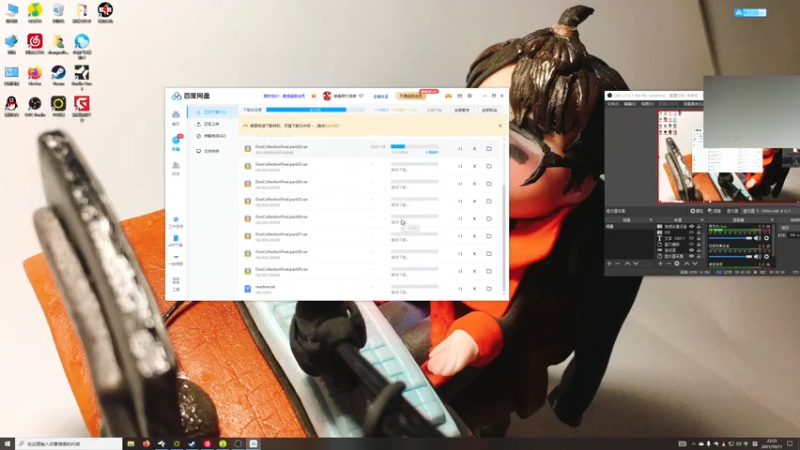Click the cancel all downloads button
This screenshot has width=800, height=450.
(489, 110)
